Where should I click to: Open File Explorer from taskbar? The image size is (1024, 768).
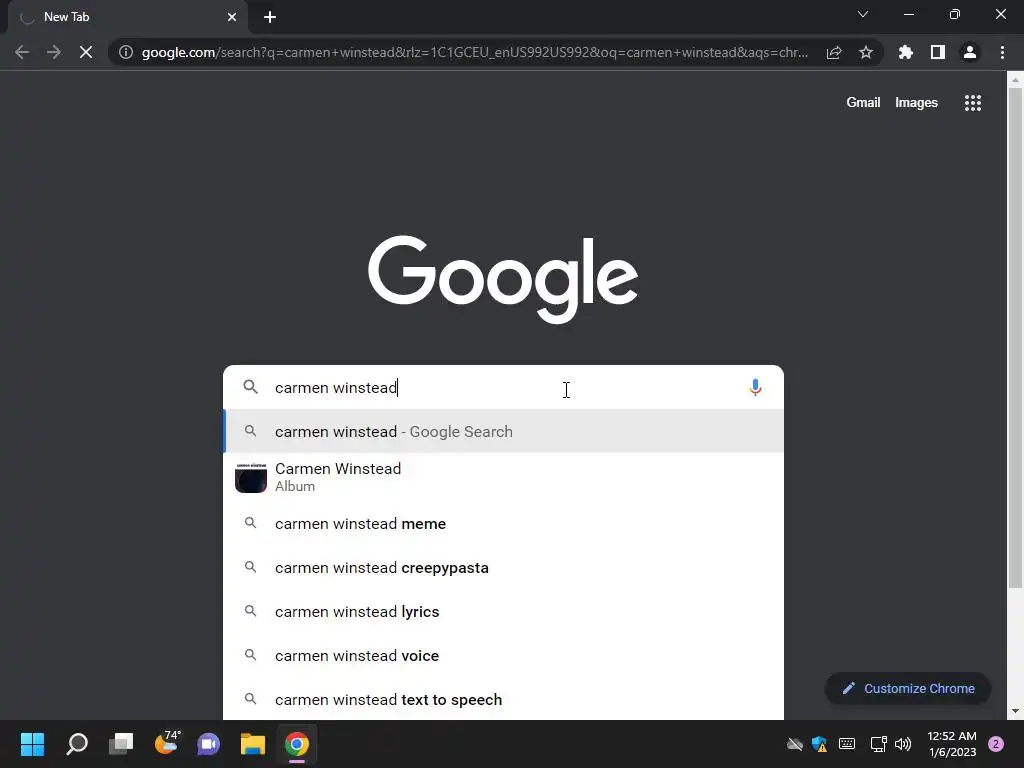coord(253,744)
